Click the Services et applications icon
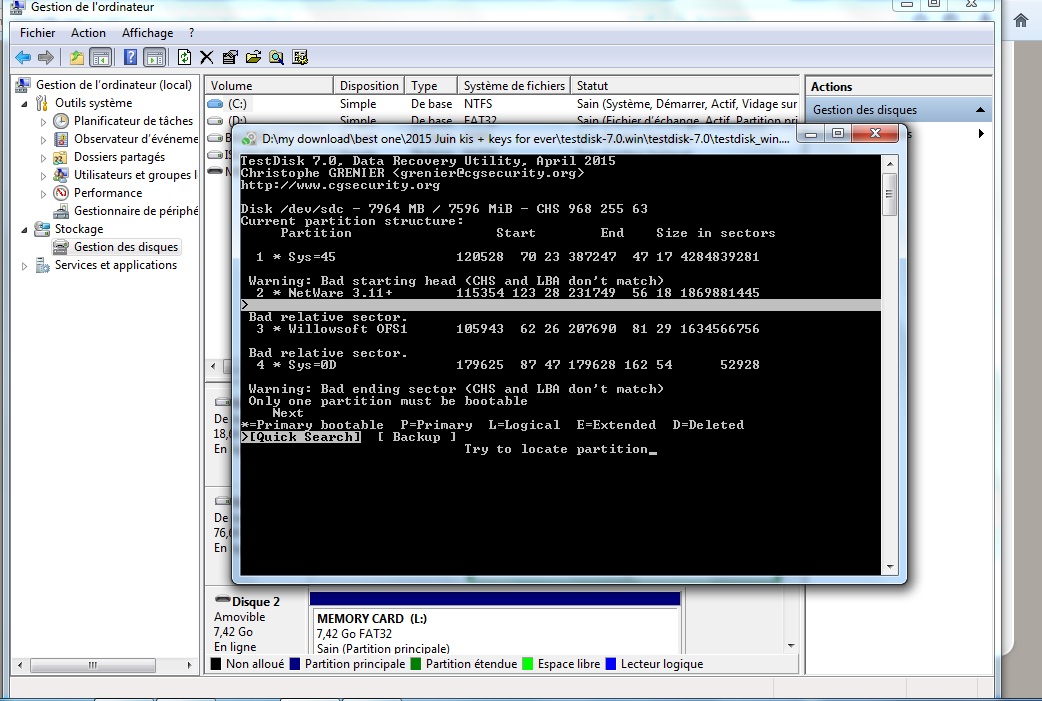The width and height of the screenshot is (1042, 701). pyautogui.click(x=42, y=265)
